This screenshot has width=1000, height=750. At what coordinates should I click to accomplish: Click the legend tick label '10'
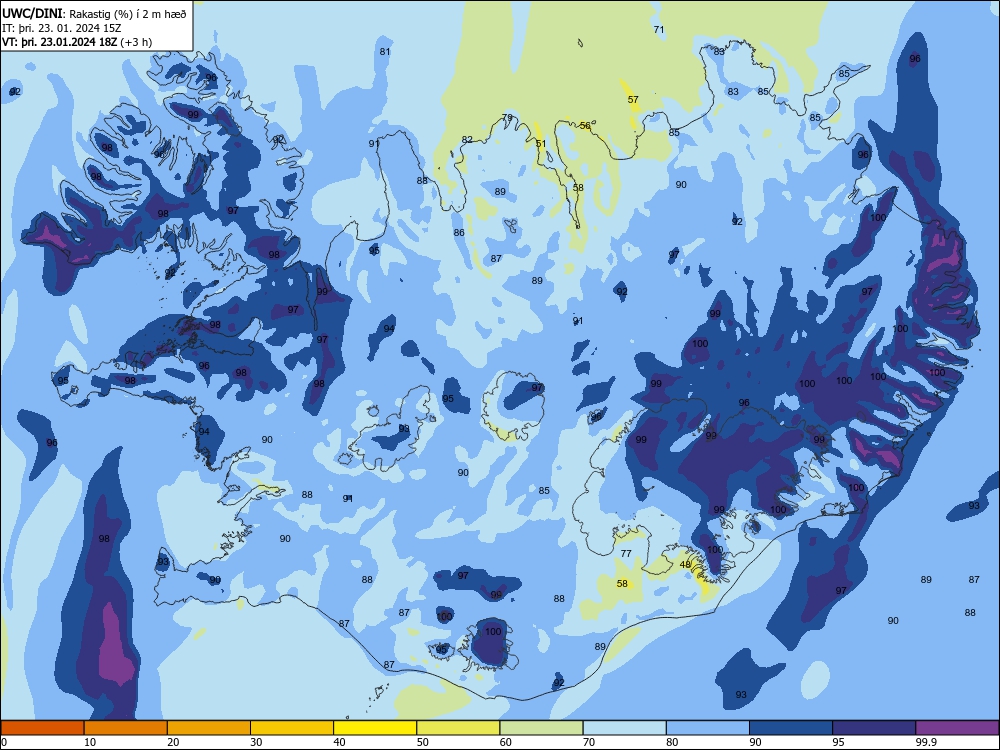pos(90,742)
